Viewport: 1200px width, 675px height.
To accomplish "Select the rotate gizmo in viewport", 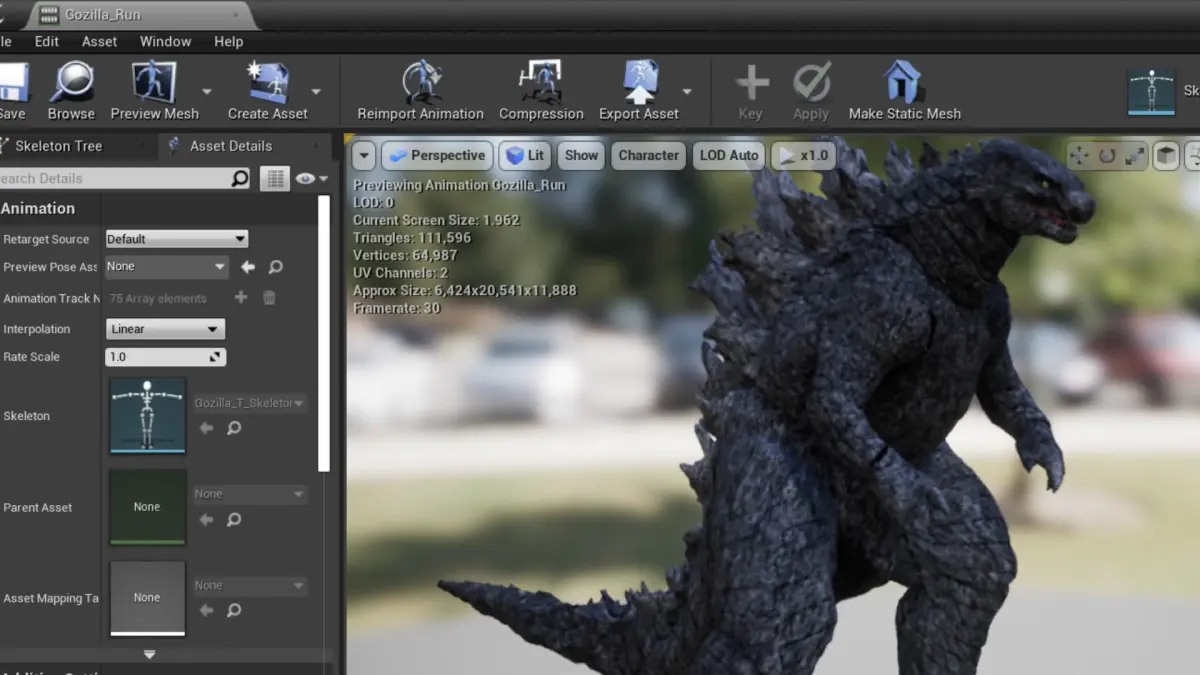I will [1107, 156].
